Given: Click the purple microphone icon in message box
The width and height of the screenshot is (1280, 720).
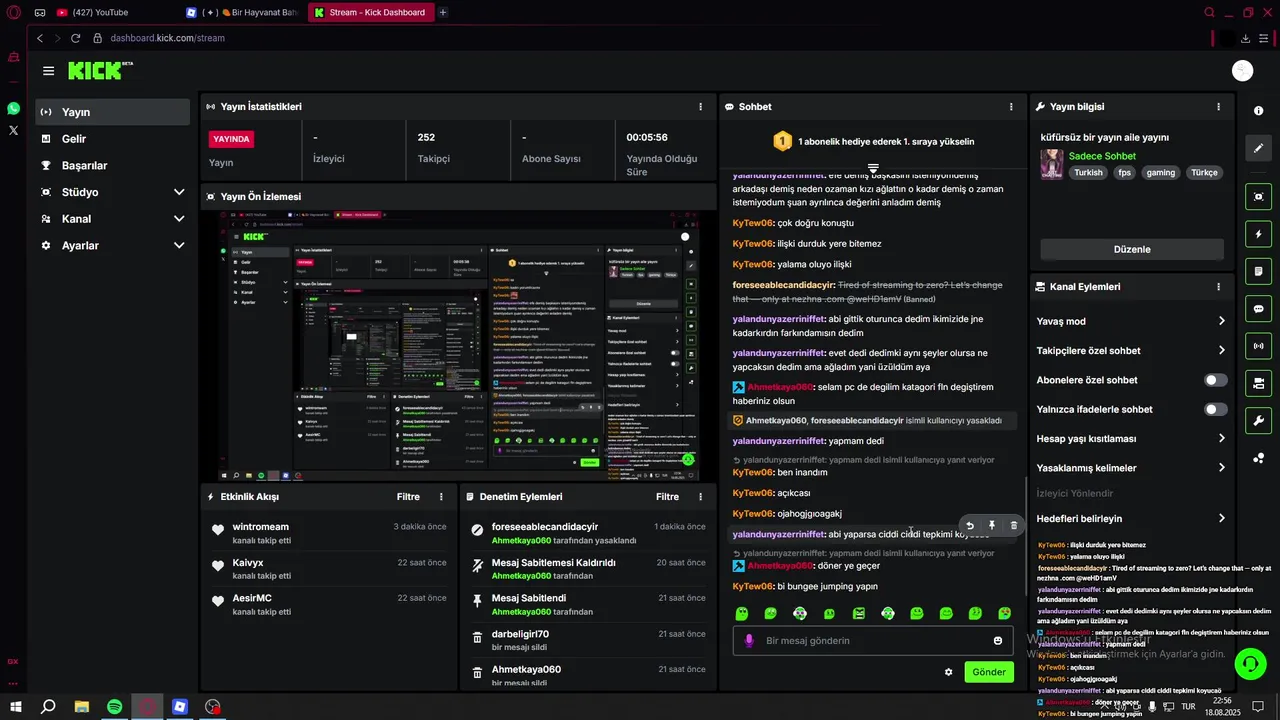Looking at the screenshot, I should (748, 641).
